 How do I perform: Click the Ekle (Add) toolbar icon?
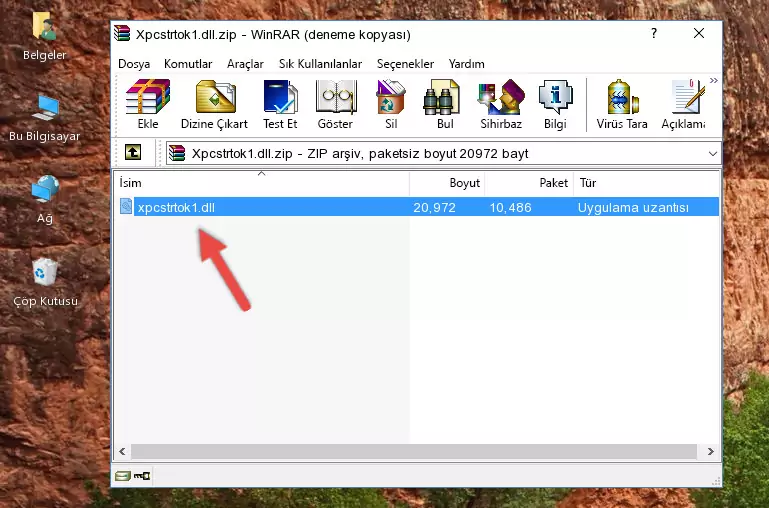[148, 104]
